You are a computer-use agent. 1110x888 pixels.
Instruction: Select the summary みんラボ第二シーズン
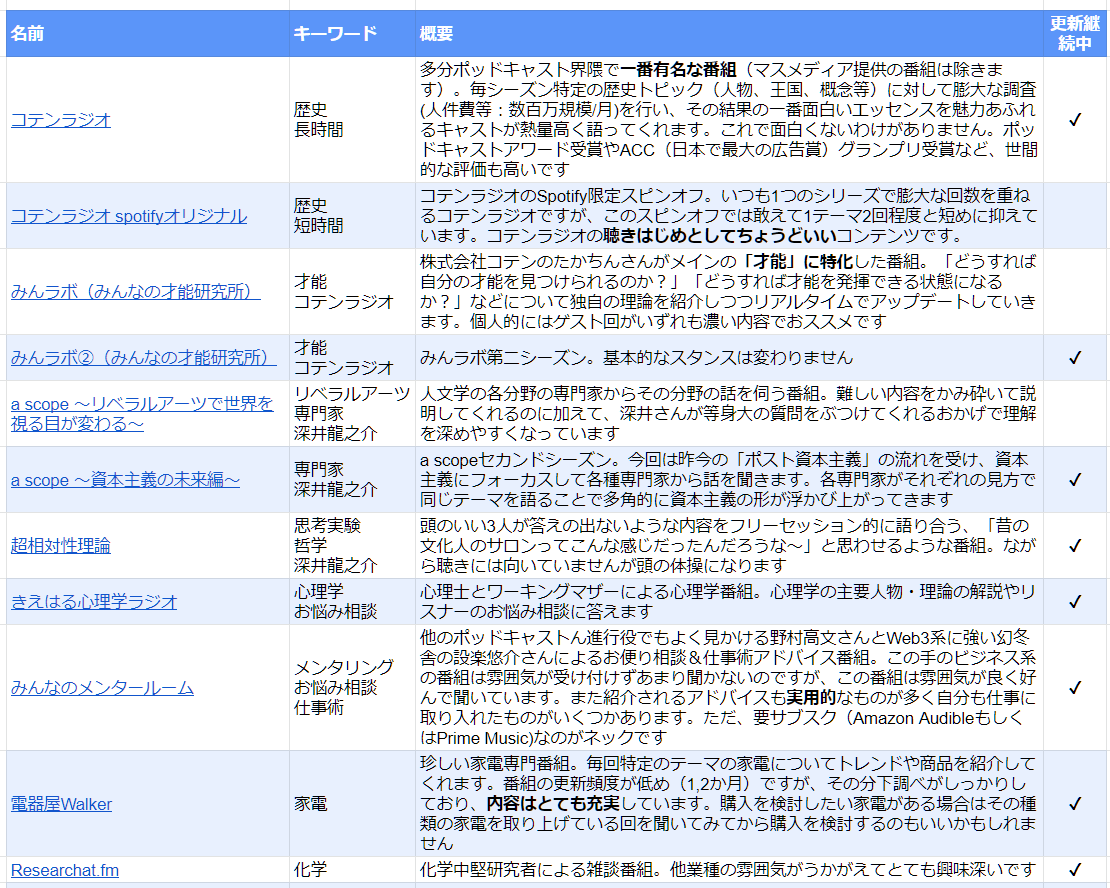(x=728, y=358)
